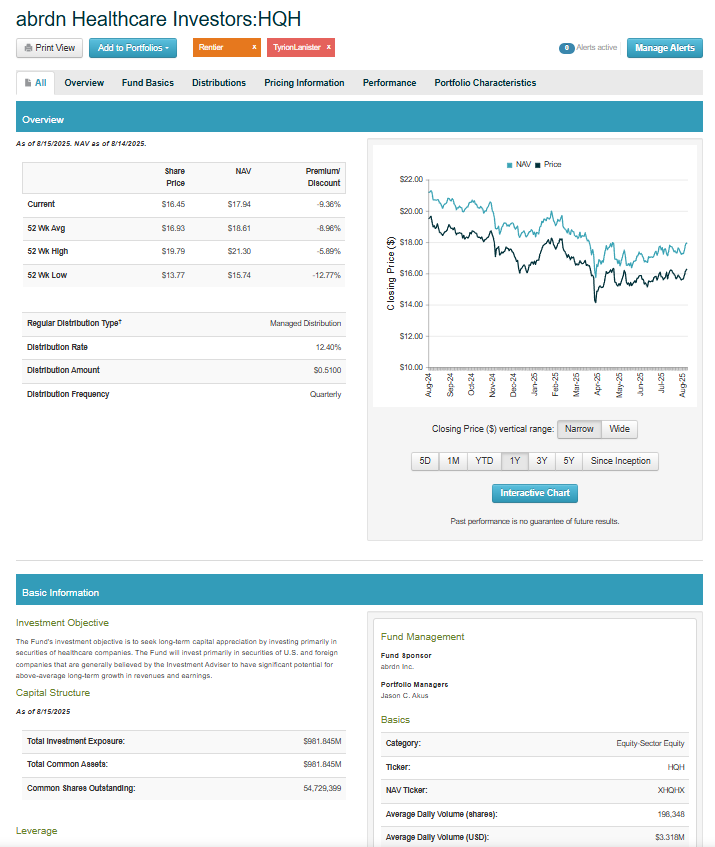Select the 5Y chart period

(569, 461)
